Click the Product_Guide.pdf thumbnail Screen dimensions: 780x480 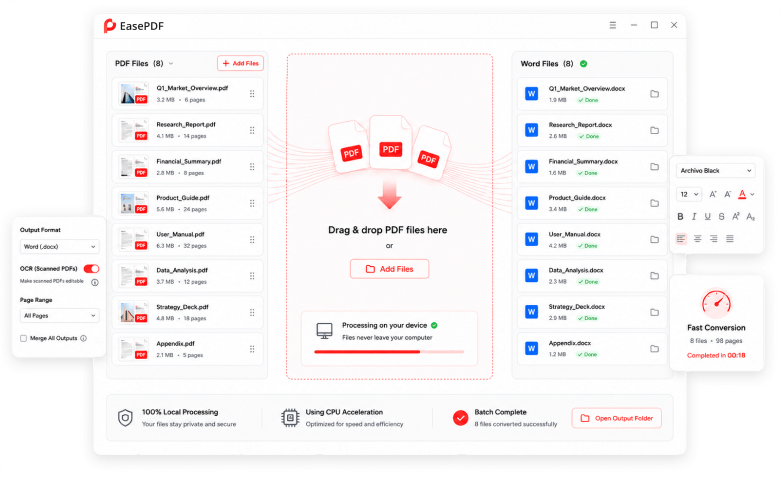(x=134, y=203)
